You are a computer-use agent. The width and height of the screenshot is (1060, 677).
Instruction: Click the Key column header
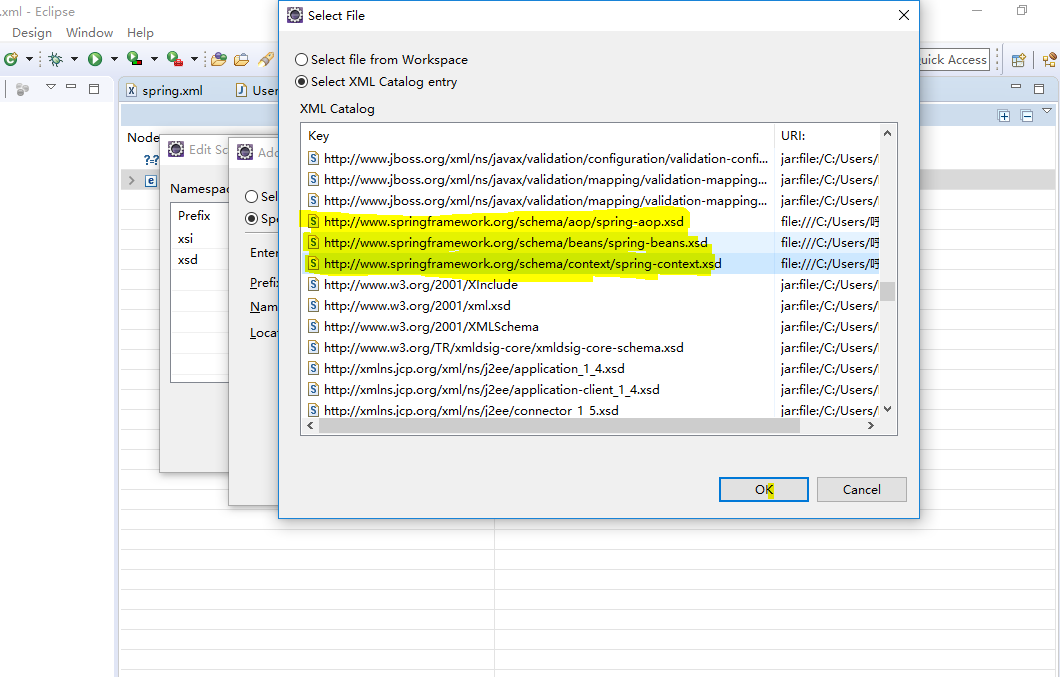pyautogui.click(x=538, y=135)
